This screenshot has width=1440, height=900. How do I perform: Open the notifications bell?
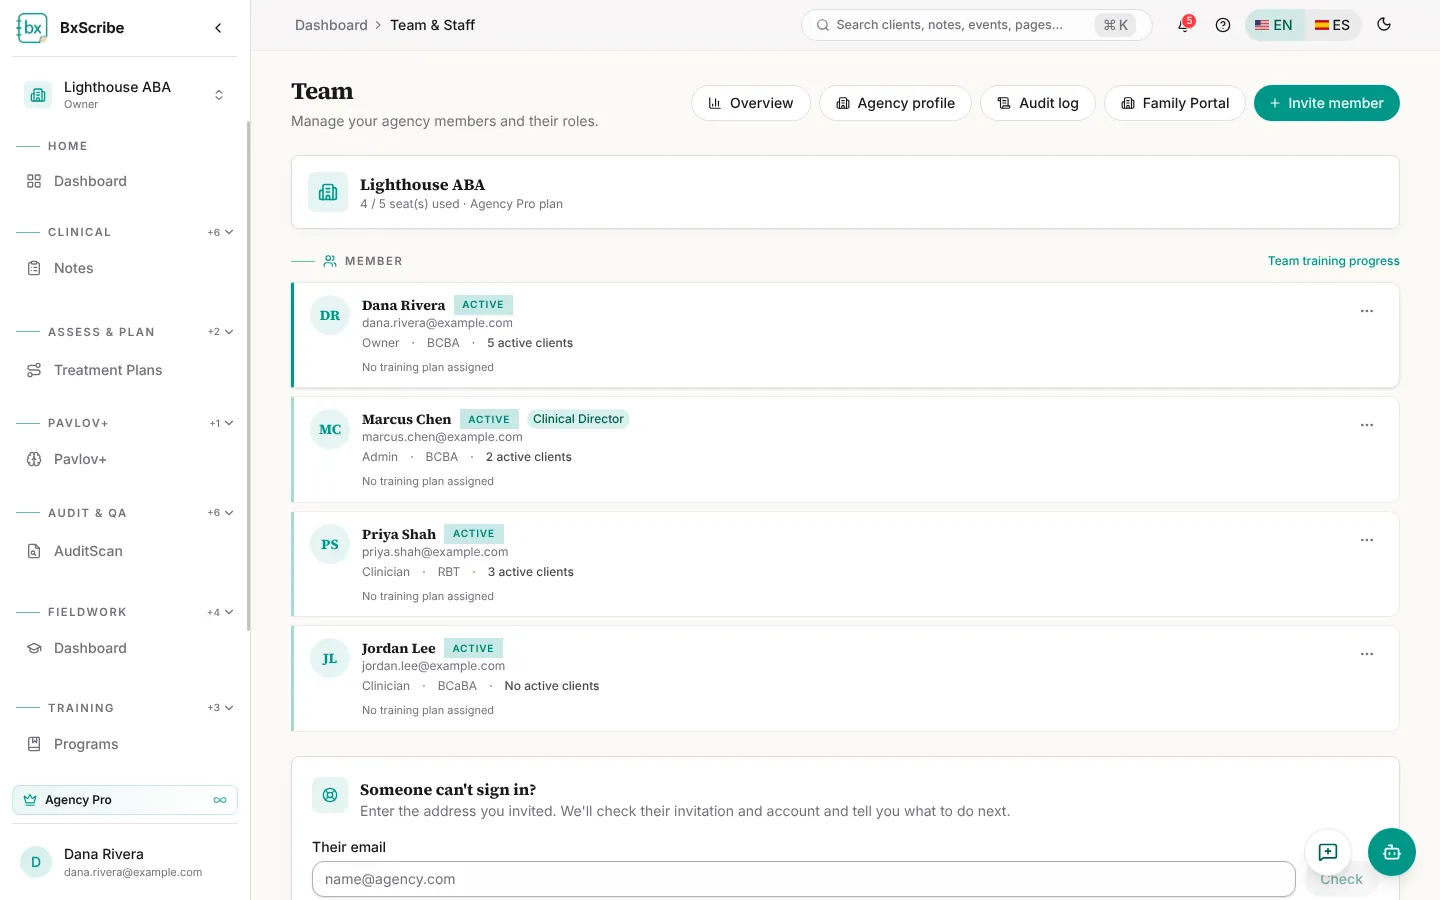click(x=1184, y=25)
